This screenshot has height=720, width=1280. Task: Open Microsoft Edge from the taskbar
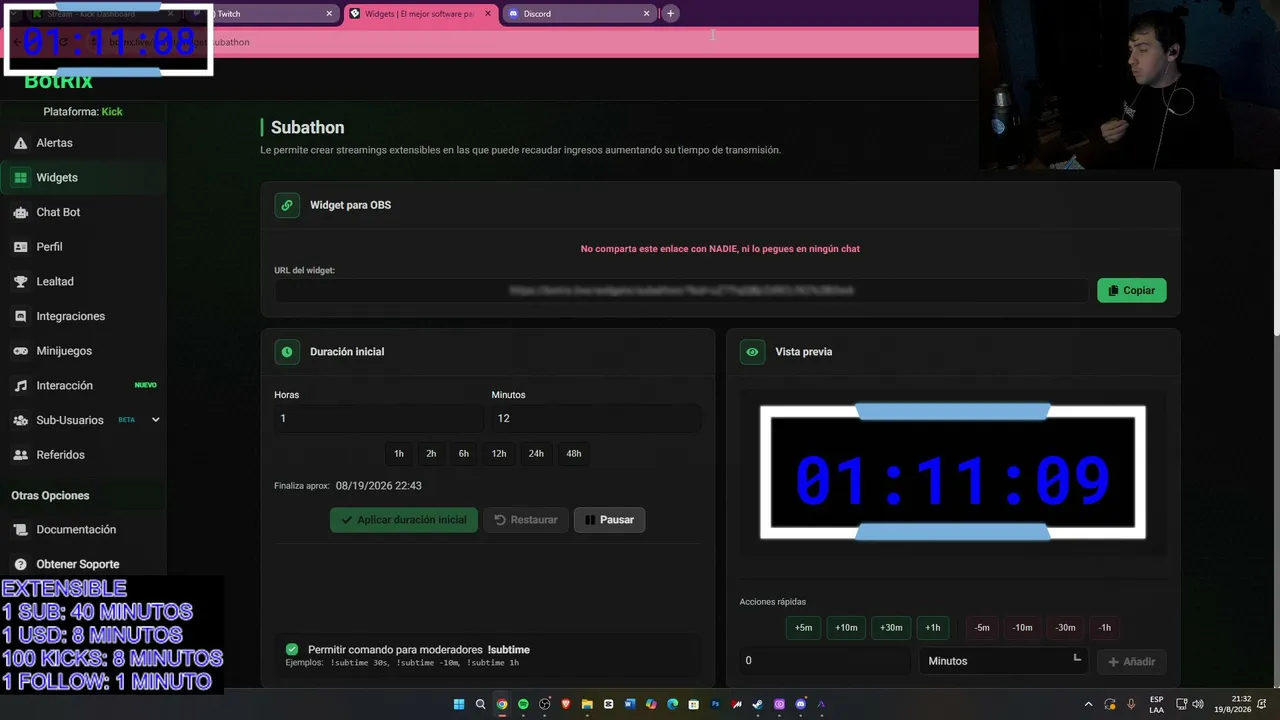672,704
